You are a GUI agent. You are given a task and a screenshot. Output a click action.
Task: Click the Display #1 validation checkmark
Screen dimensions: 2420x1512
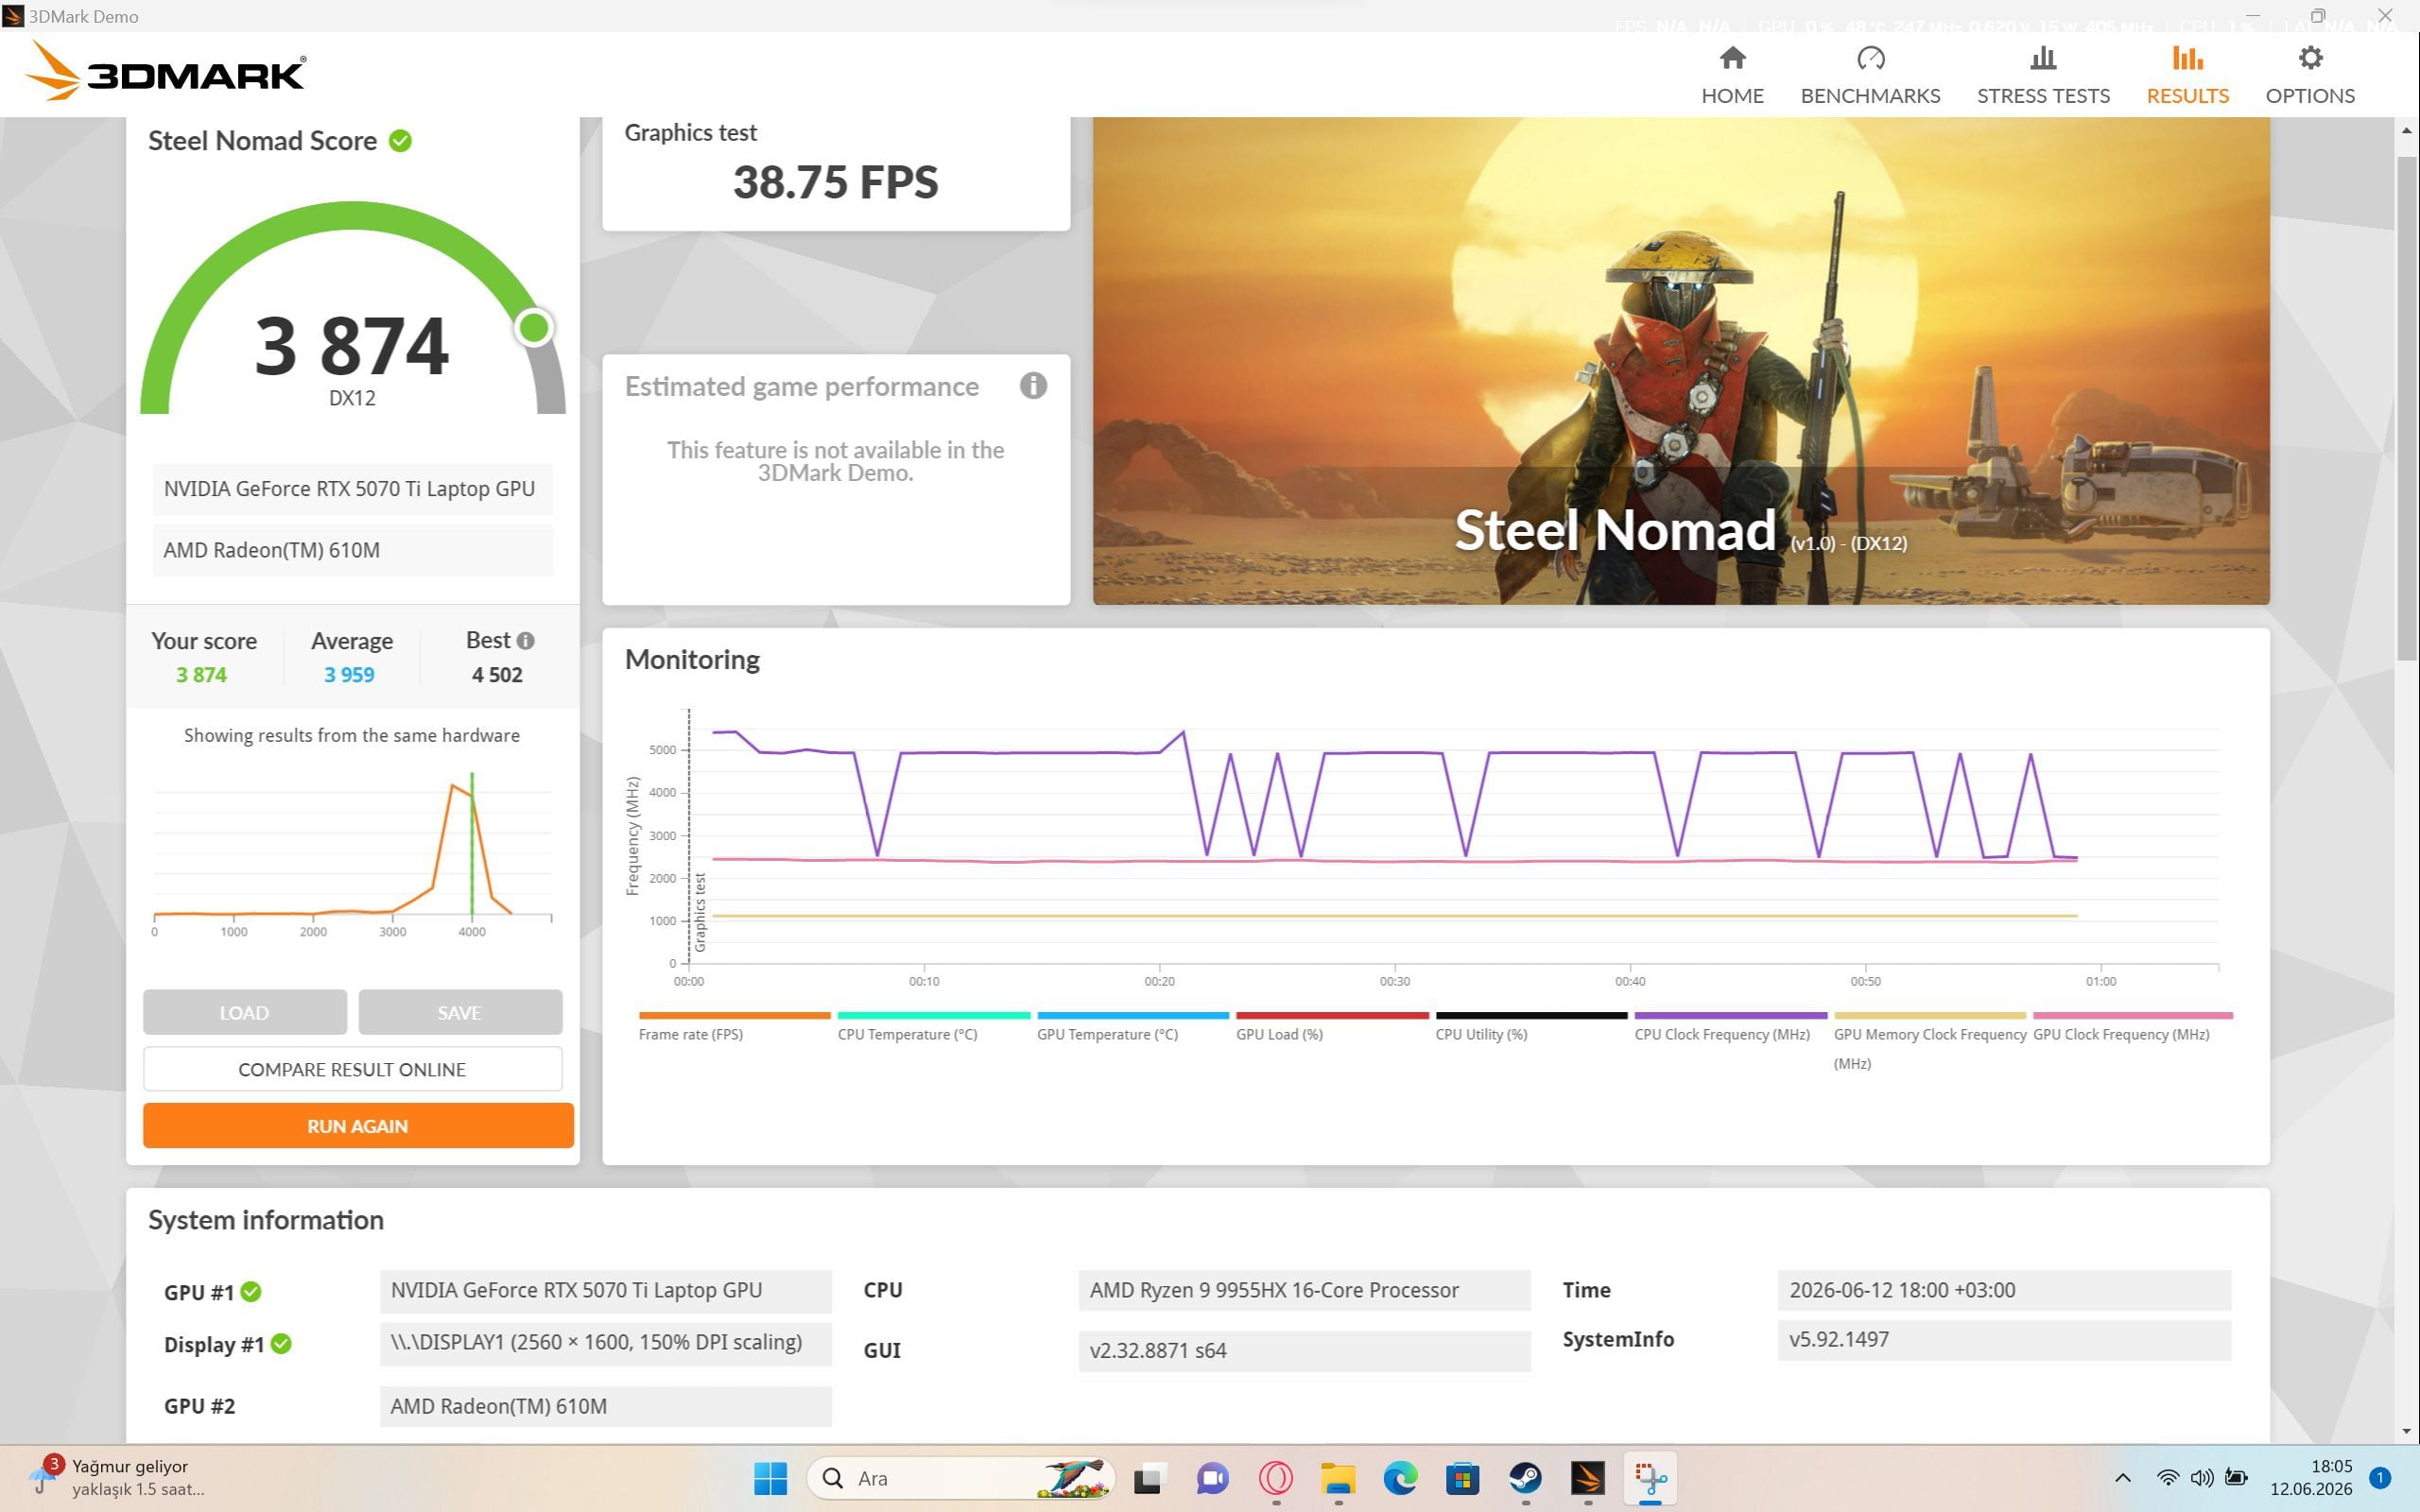(x=281, y=1344)
